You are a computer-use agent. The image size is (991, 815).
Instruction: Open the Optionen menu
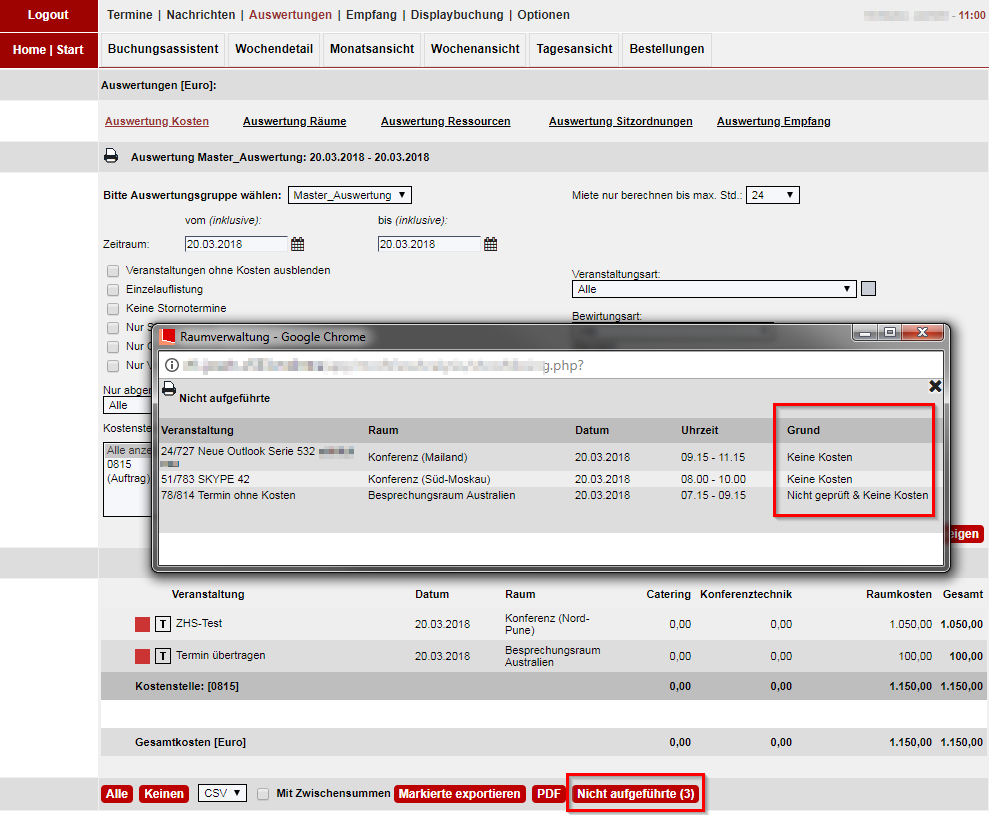(x=544, y=15)
